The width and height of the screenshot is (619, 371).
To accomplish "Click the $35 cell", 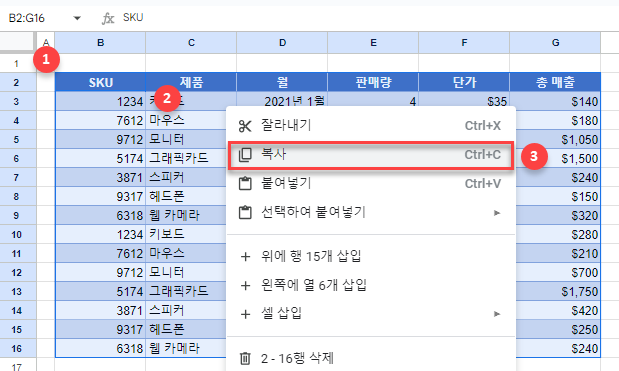I will (x=464, y=99).
